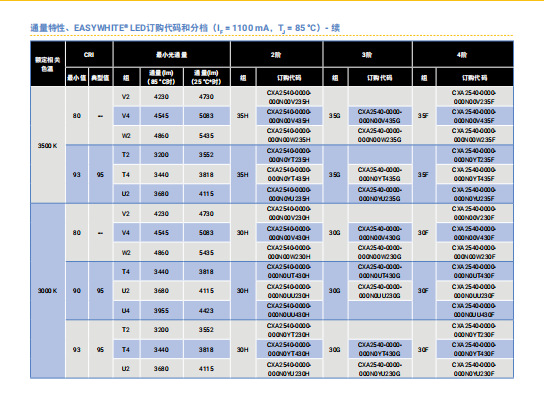
Task: Select order code ending 000N0YU230G
Action: [x=380, y=369]
